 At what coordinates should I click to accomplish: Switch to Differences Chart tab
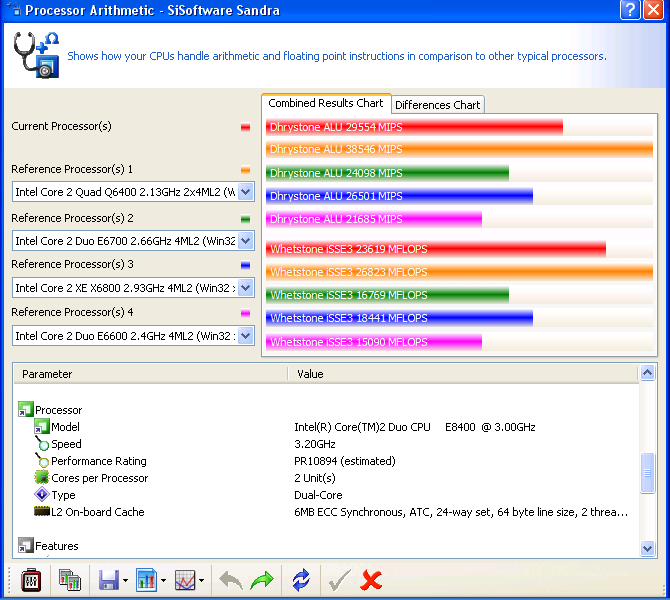(438, 105)
